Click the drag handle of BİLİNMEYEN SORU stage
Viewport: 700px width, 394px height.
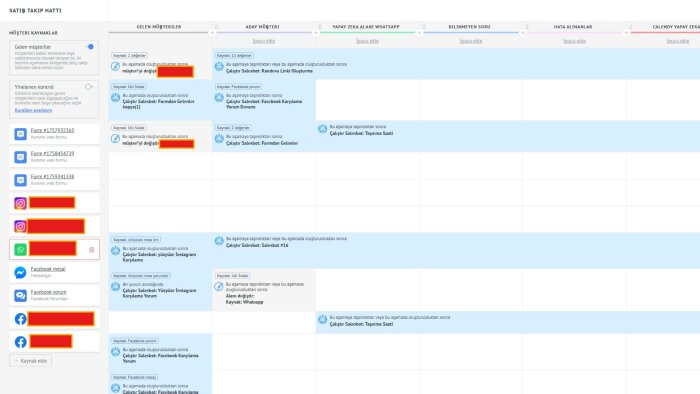coord(424,27)
